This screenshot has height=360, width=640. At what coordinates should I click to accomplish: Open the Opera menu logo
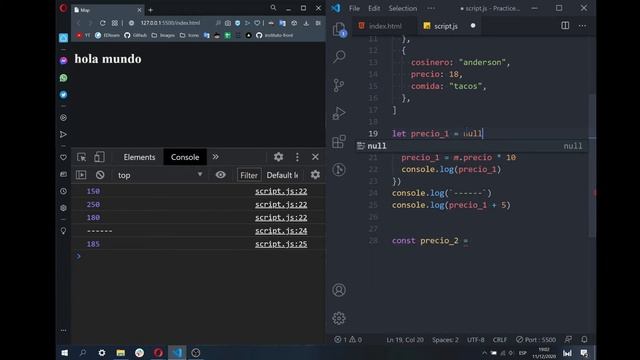63,8
